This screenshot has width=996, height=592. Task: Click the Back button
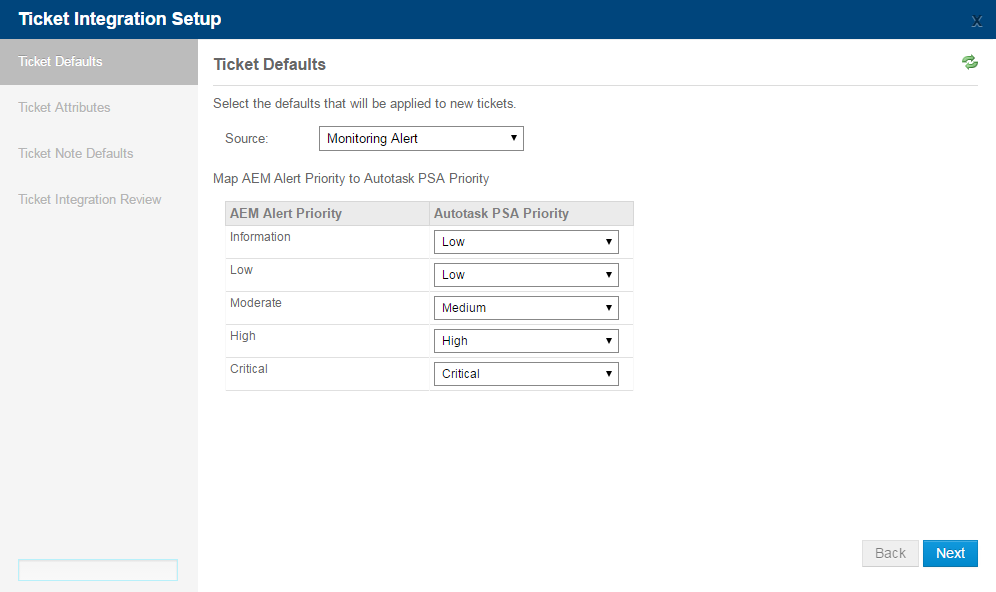click(x=890, y=553)
